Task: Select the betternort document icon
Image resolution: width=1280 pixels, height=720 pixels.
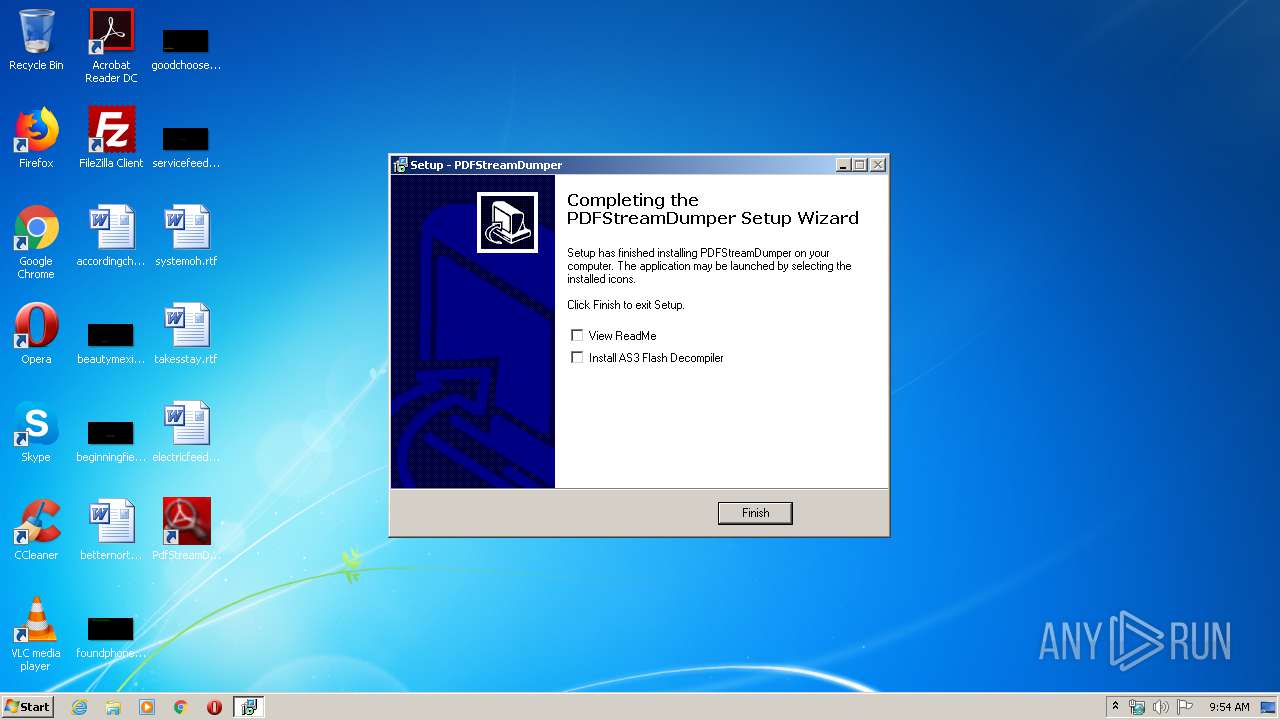Action: click(x=111, y=531)
